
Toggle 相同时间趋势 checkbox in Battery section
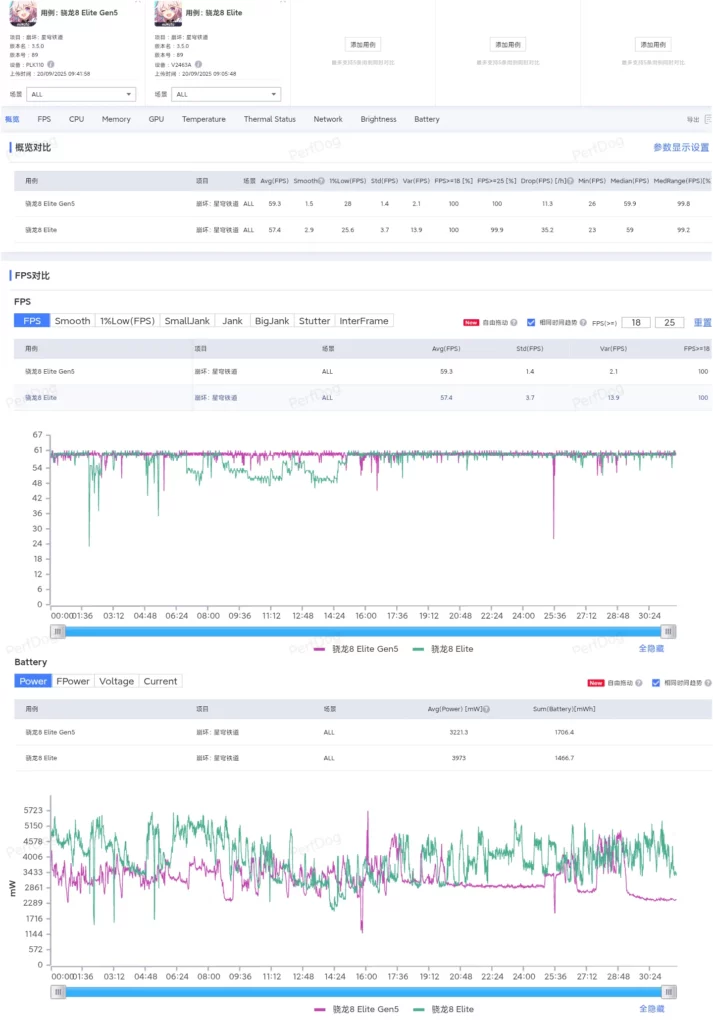click(656, 683)
